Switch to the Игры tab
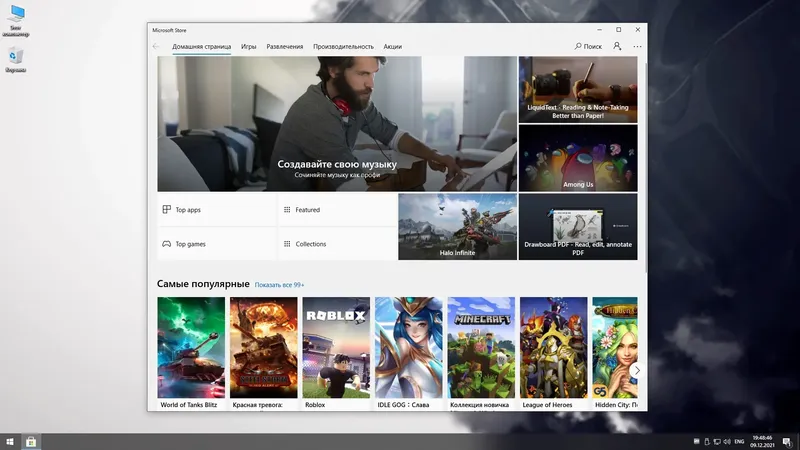Image resolution: width=800 pixels, height=450 pixels. (x=248, y=46)
